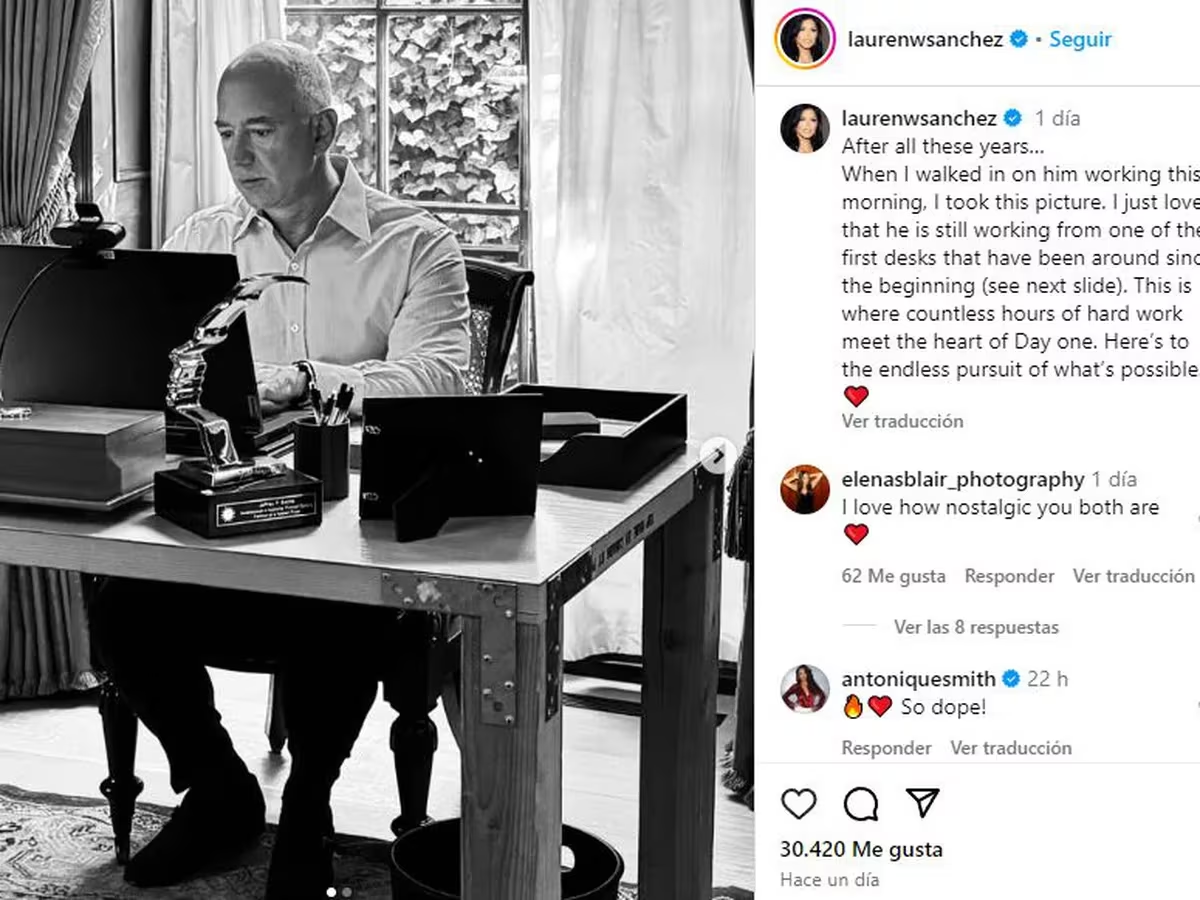The height and width of the screenshot is (900, 1200).
Task: Follow the account with Seguir
Action: pyautogui.click(x=1080, y=39)
